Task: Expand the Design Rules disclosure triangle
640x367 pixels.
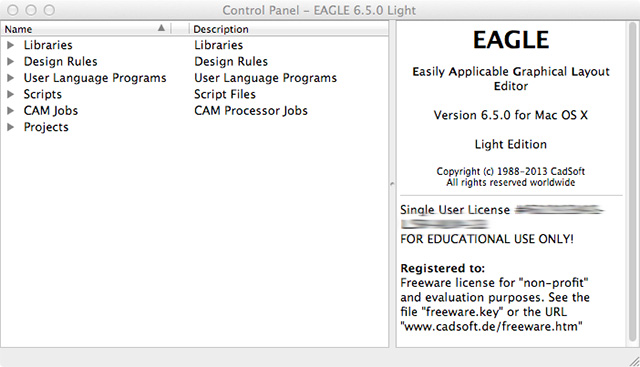Action: [x=11, y=61]
